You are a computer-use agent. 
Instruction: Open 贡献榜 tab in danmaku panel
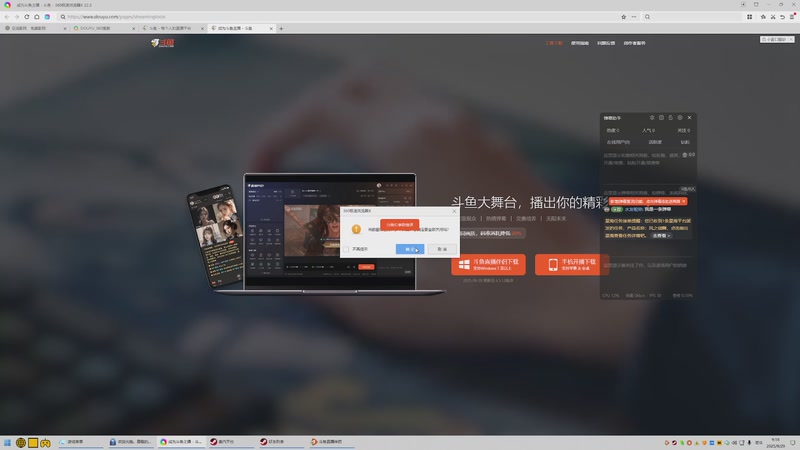click(655, 142)
